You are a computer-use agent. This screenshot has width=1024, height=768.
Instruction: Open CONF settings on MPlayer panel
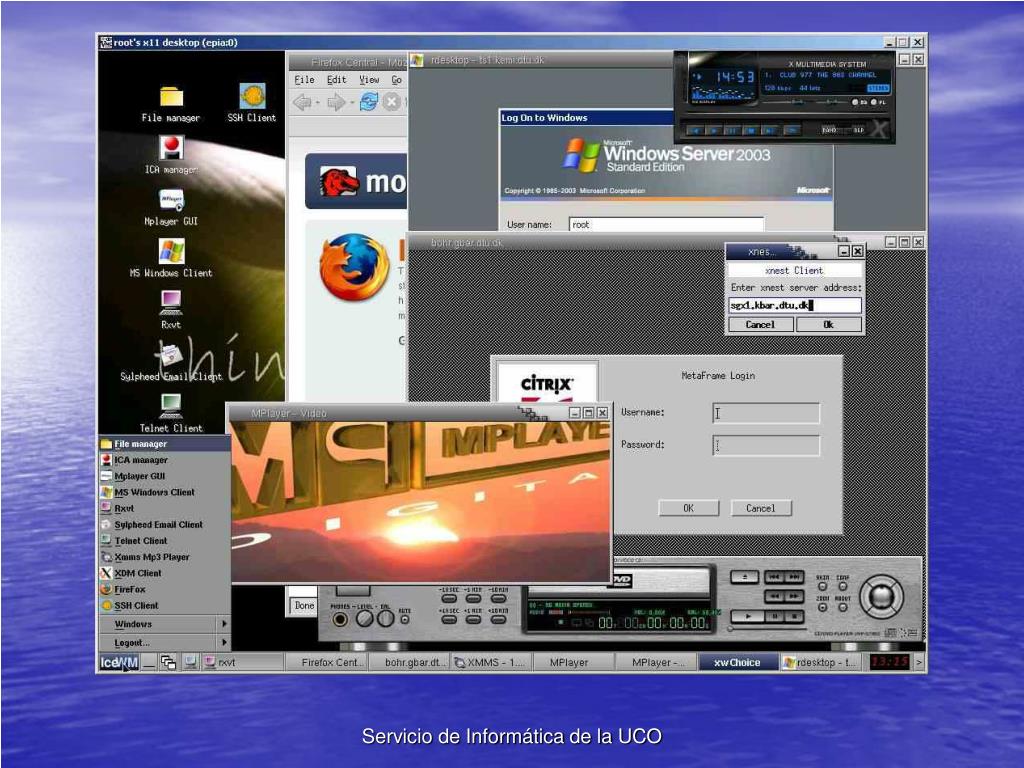(843, 586)
